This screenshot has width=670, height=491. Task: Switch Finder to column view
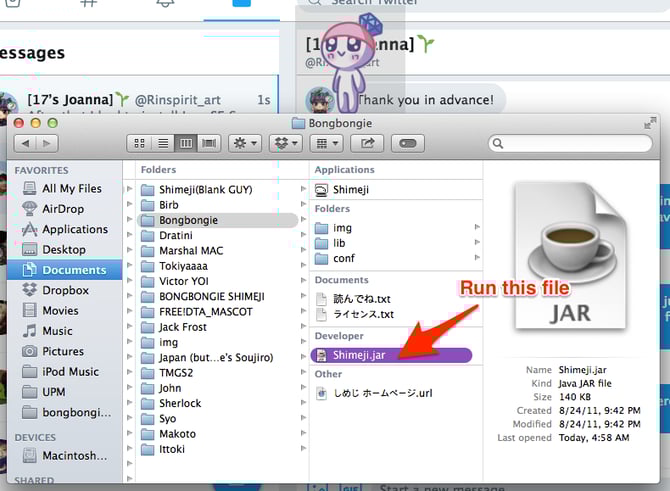click(186, 143)
